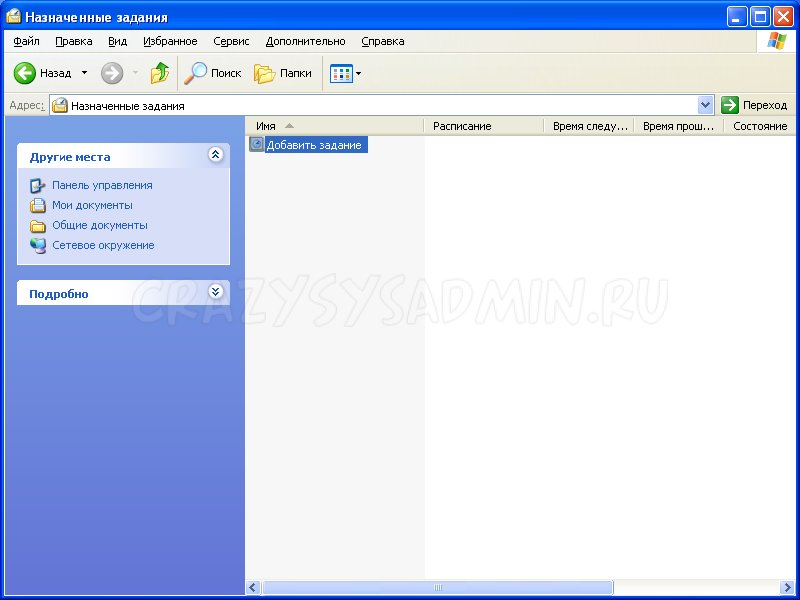Open the Мои документы link

coord(92,205)
